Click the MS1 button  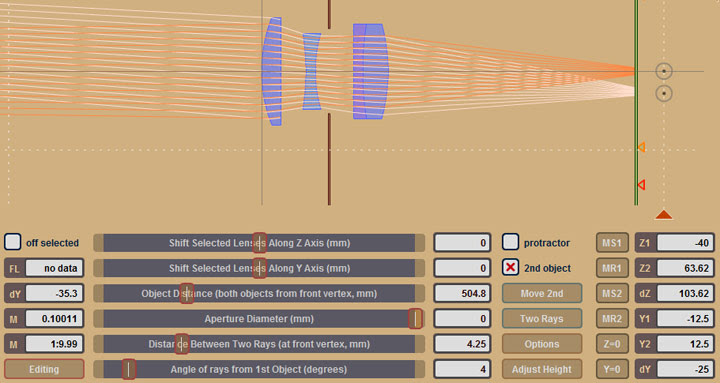(x=612, y=242)
